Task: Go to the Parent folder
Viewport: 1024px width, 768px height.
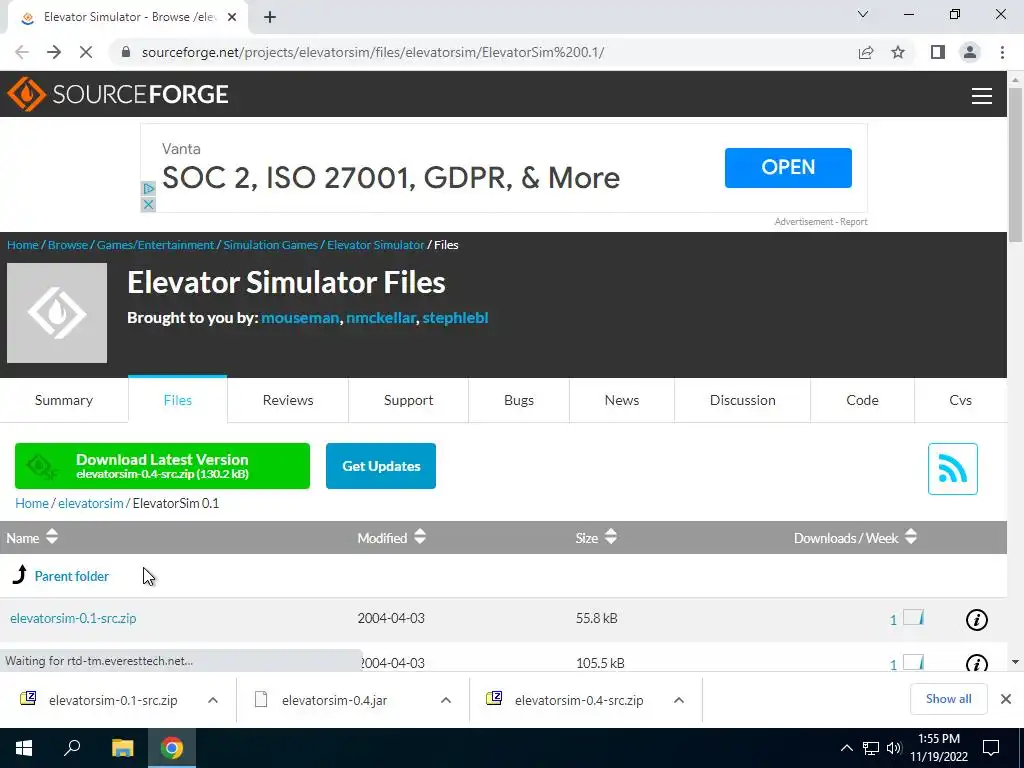Action: [72, 576]
